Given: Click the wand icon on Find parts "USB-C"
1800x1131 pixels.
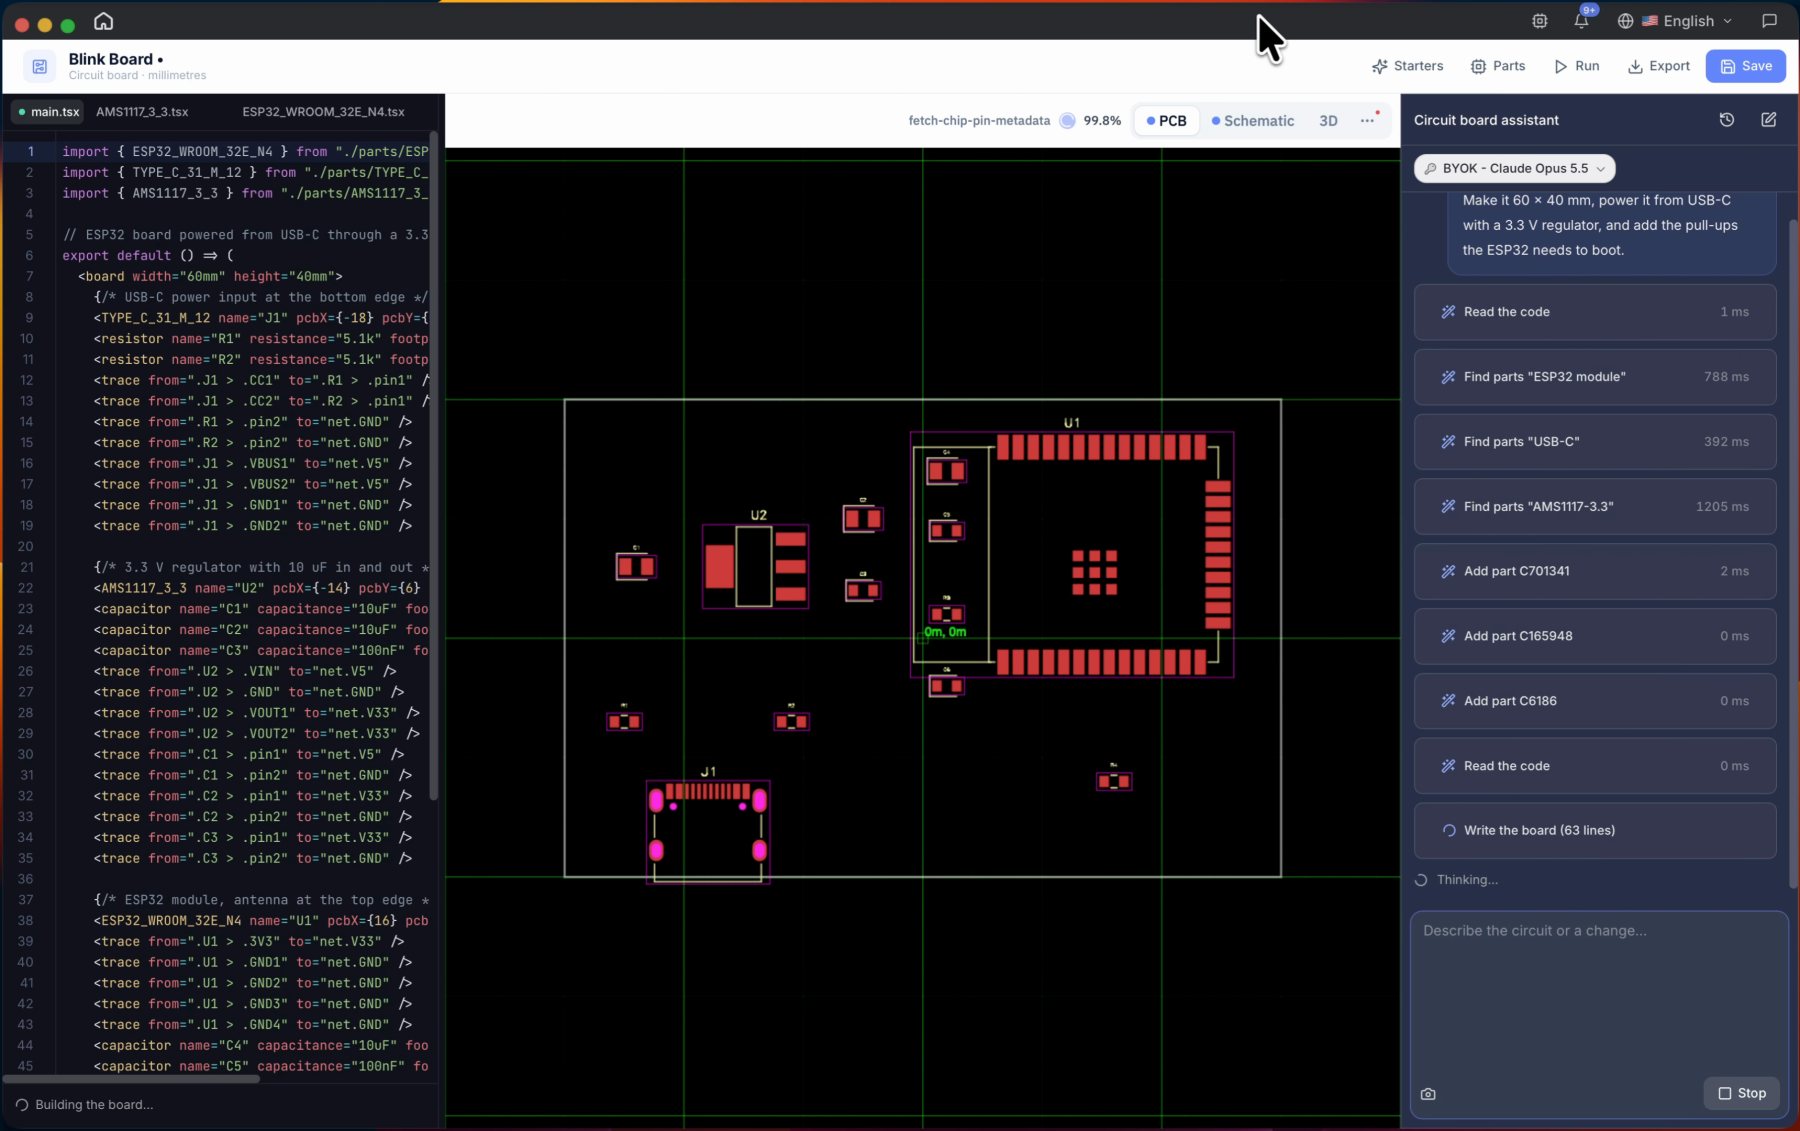Looking at the screenshot, I should coord(1448,442).
